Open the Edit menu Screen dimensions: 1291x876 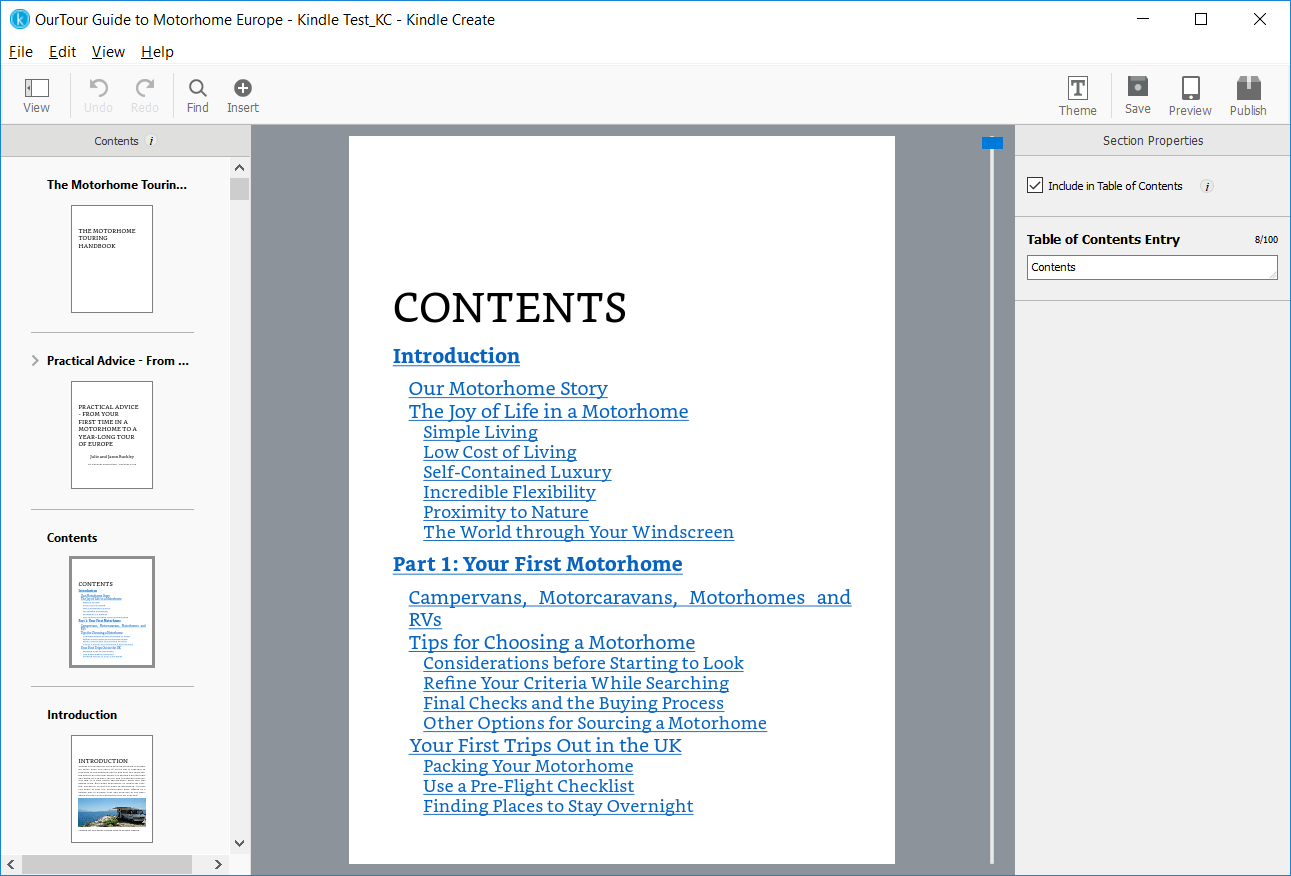tap(62, 51)
